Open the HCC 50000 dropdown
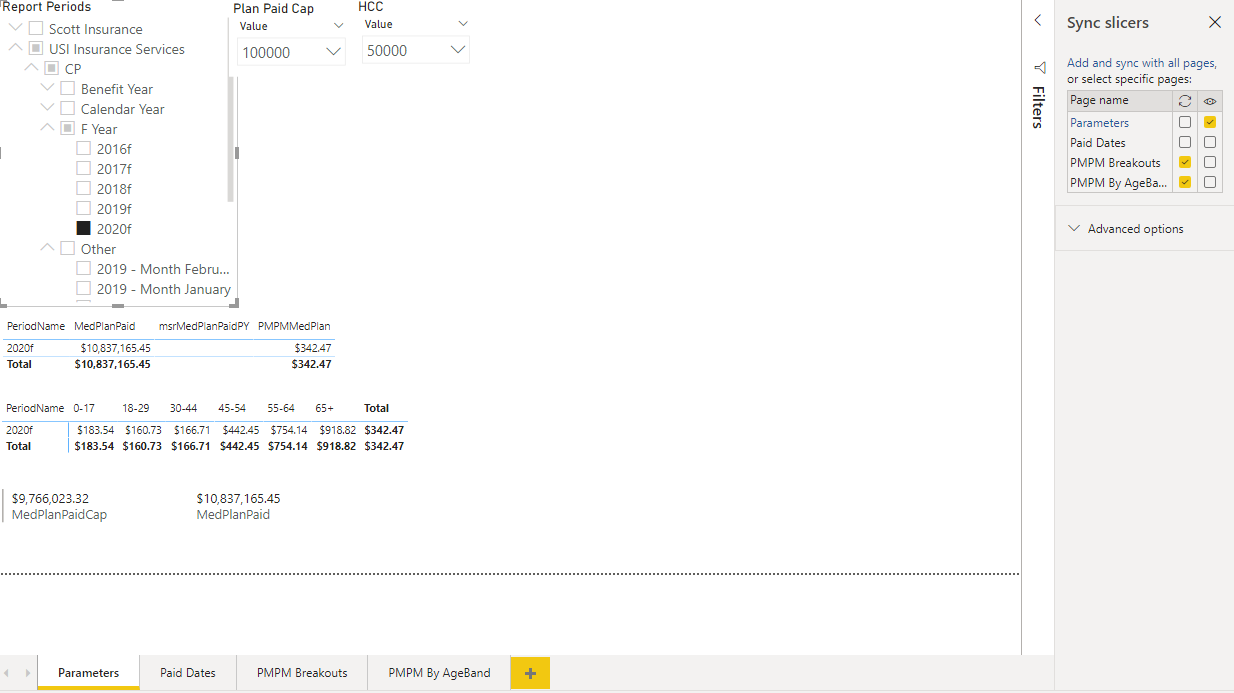The height and width of the screenshot is (693, 1234). [415, 50]
